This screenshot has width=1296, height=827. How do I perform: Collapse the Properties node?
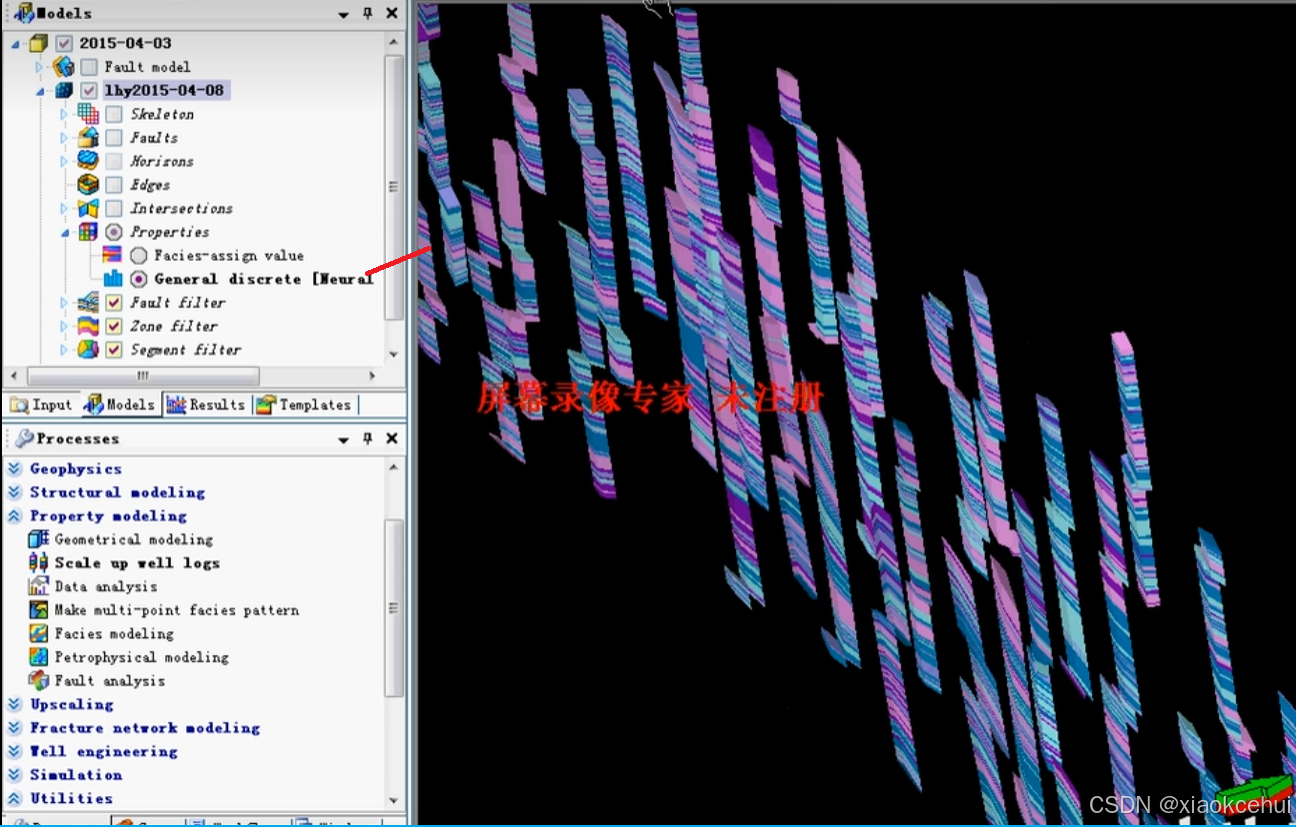[x=65, y=232]
